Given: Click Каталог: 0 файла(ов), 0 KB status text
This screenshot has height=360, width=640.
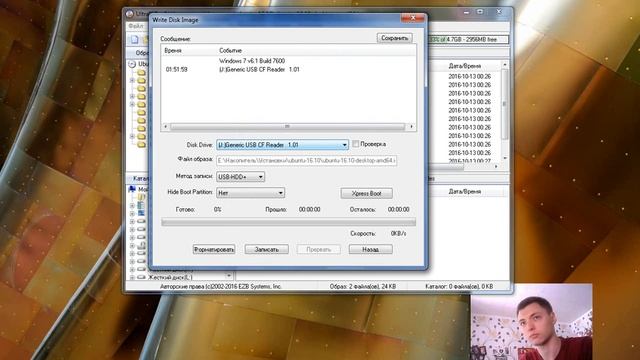Looking at the screenshot, I should tap(459, 287).
